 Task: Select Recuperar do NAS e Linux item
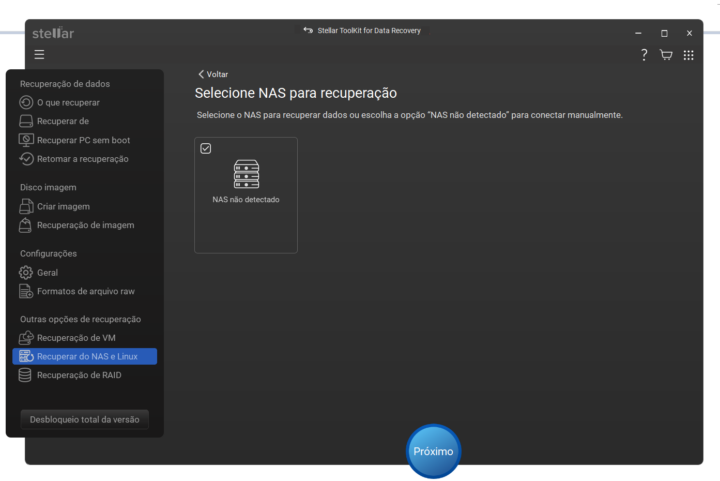[x=84, y=356]
